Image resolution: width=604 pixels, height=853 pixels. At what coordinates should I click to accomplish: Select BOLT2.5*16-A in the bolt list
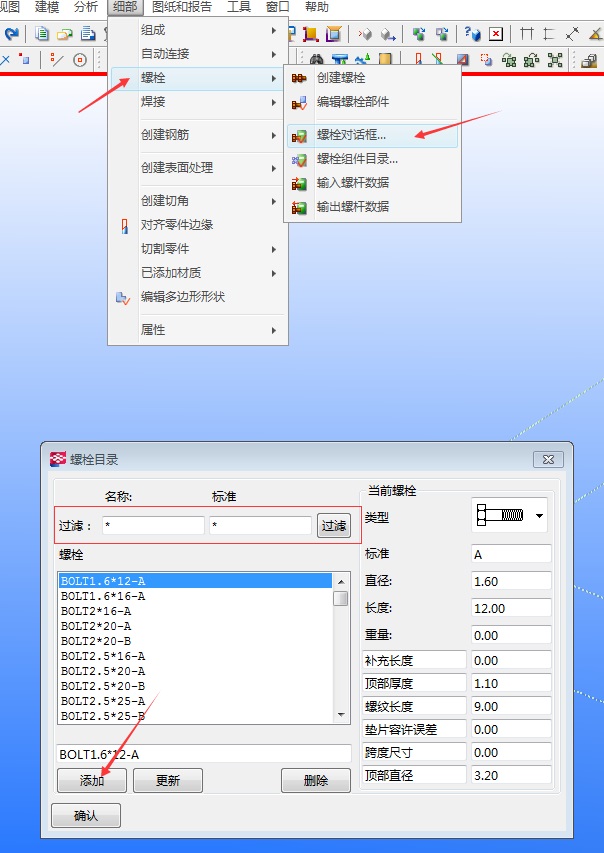[195, 656]
